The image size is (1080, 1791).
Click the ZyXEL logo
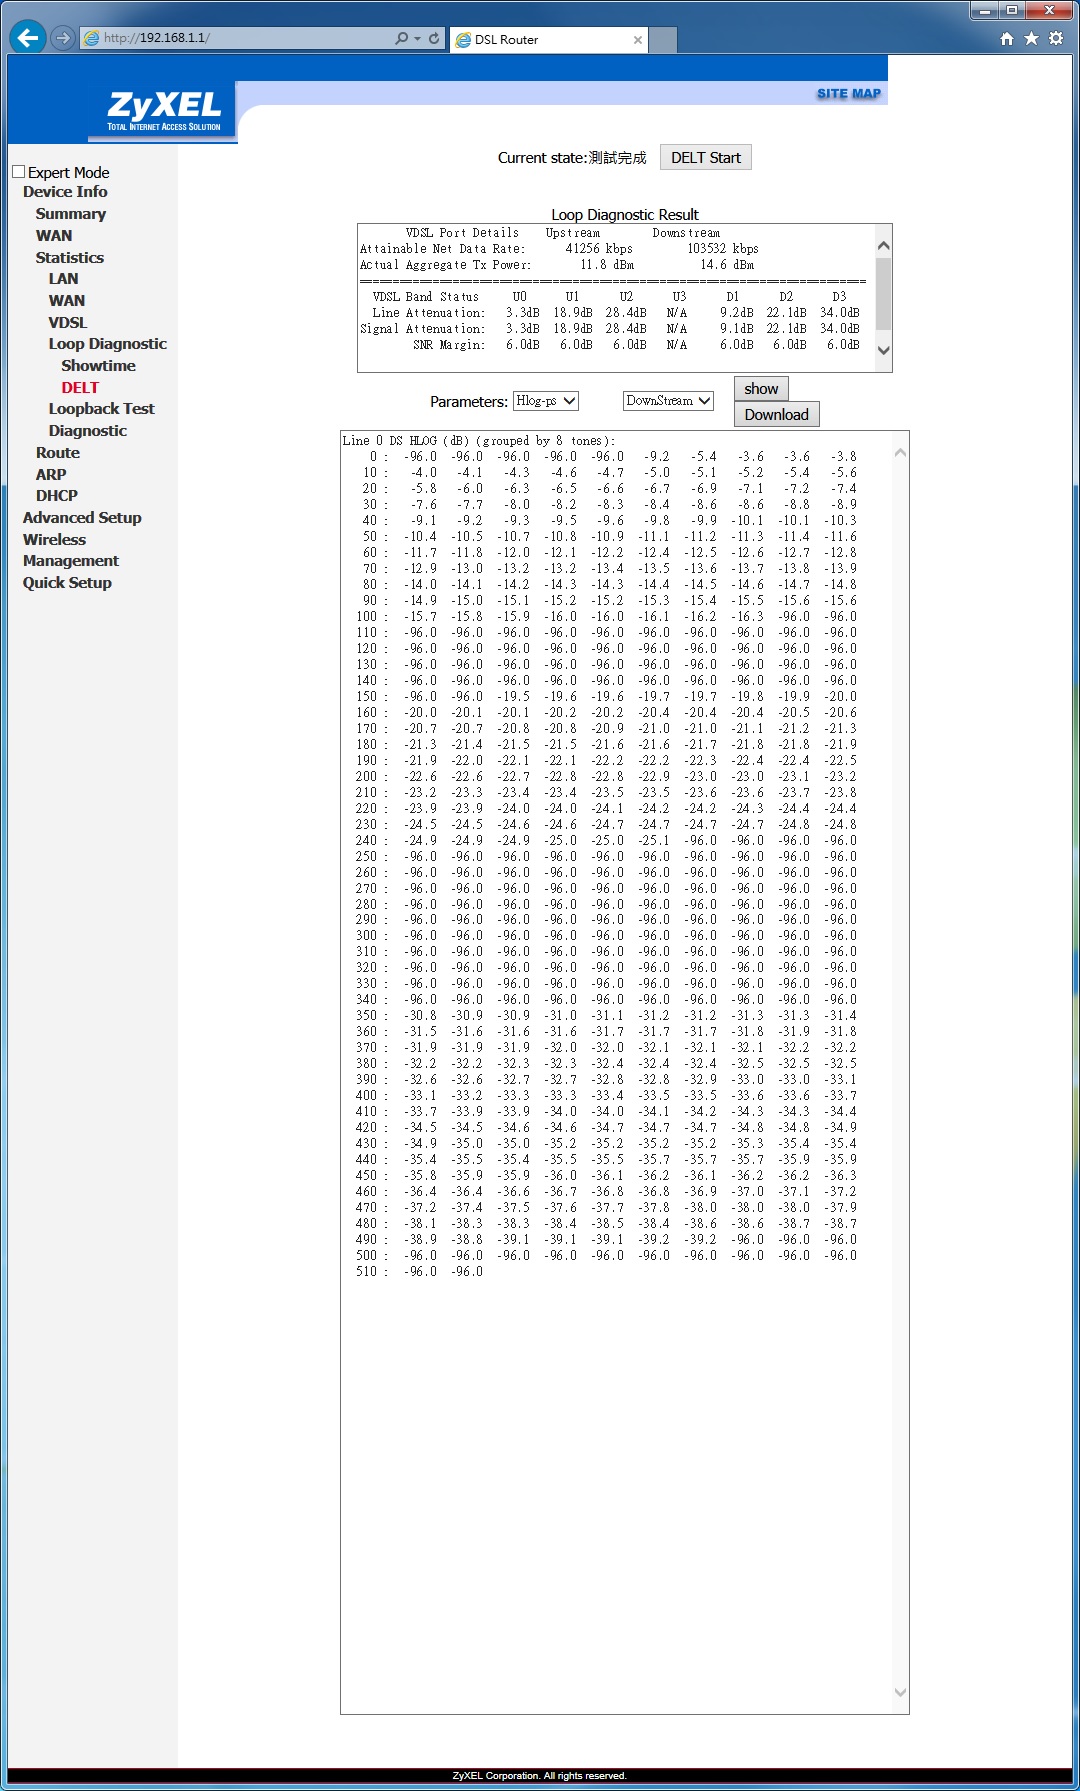coord(164,109)
